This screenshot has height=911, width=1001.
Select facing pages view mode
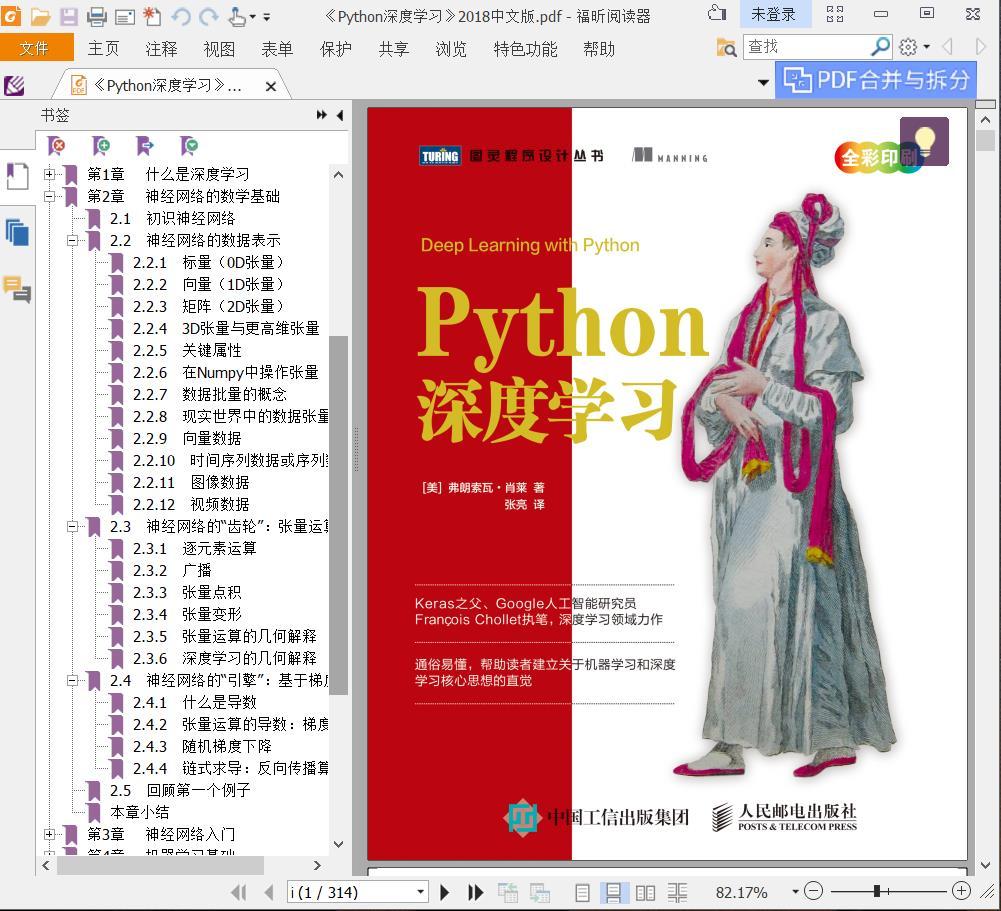(645, 892)
